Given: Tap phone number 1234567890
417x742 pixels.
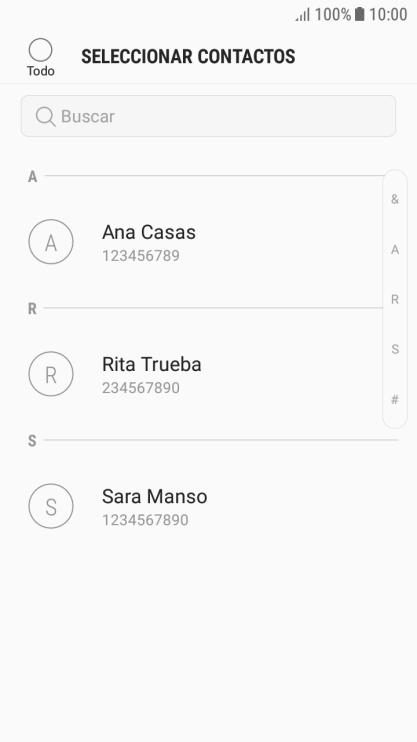Looking at the screenshot, I should pyautogui.click(x=145, y=520).
